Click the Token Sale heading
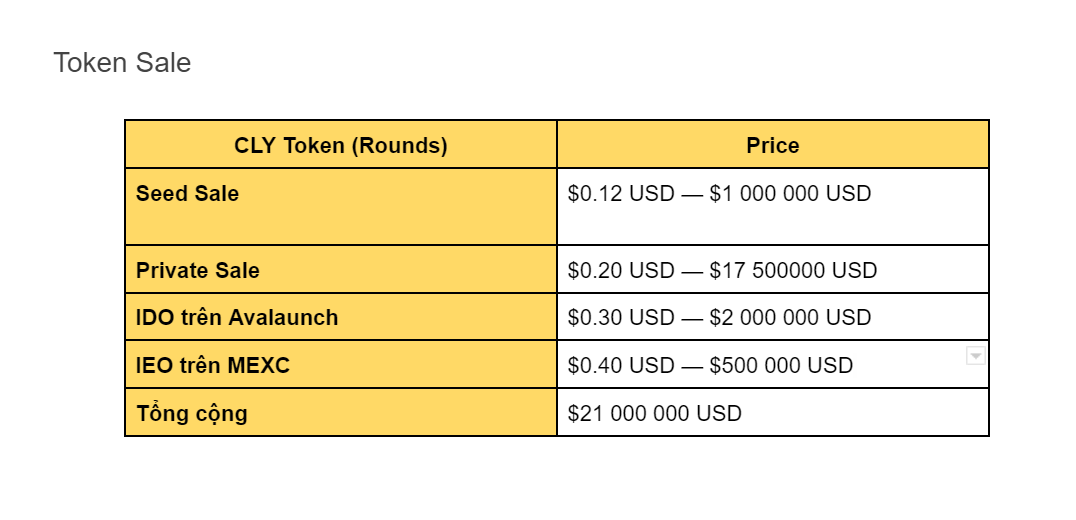The image size is (1076, 520). (x=122, y=63)
